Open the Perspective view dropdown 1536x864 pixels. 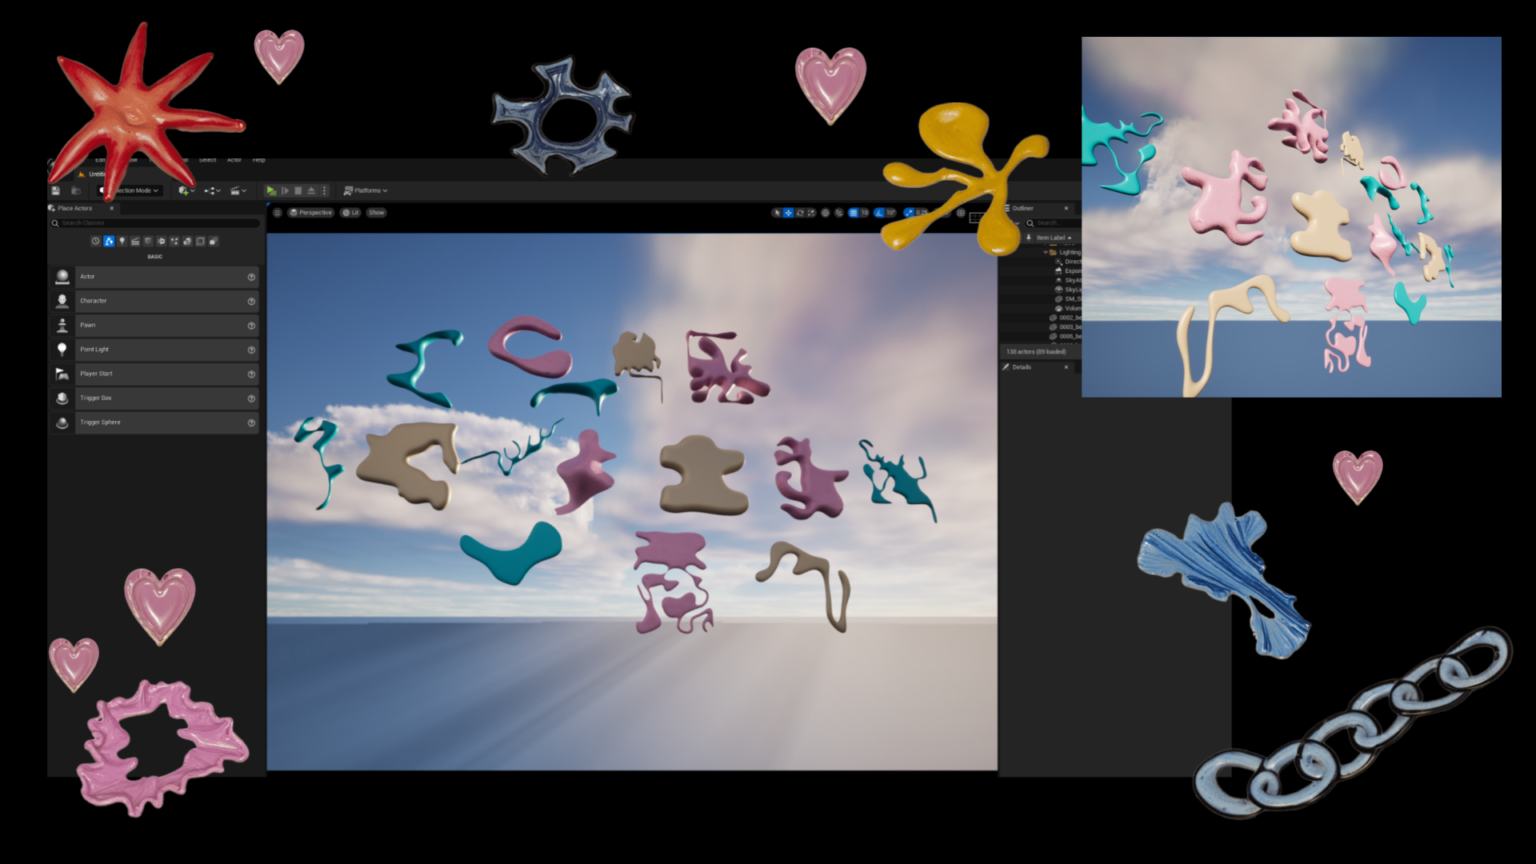(310, 212)
